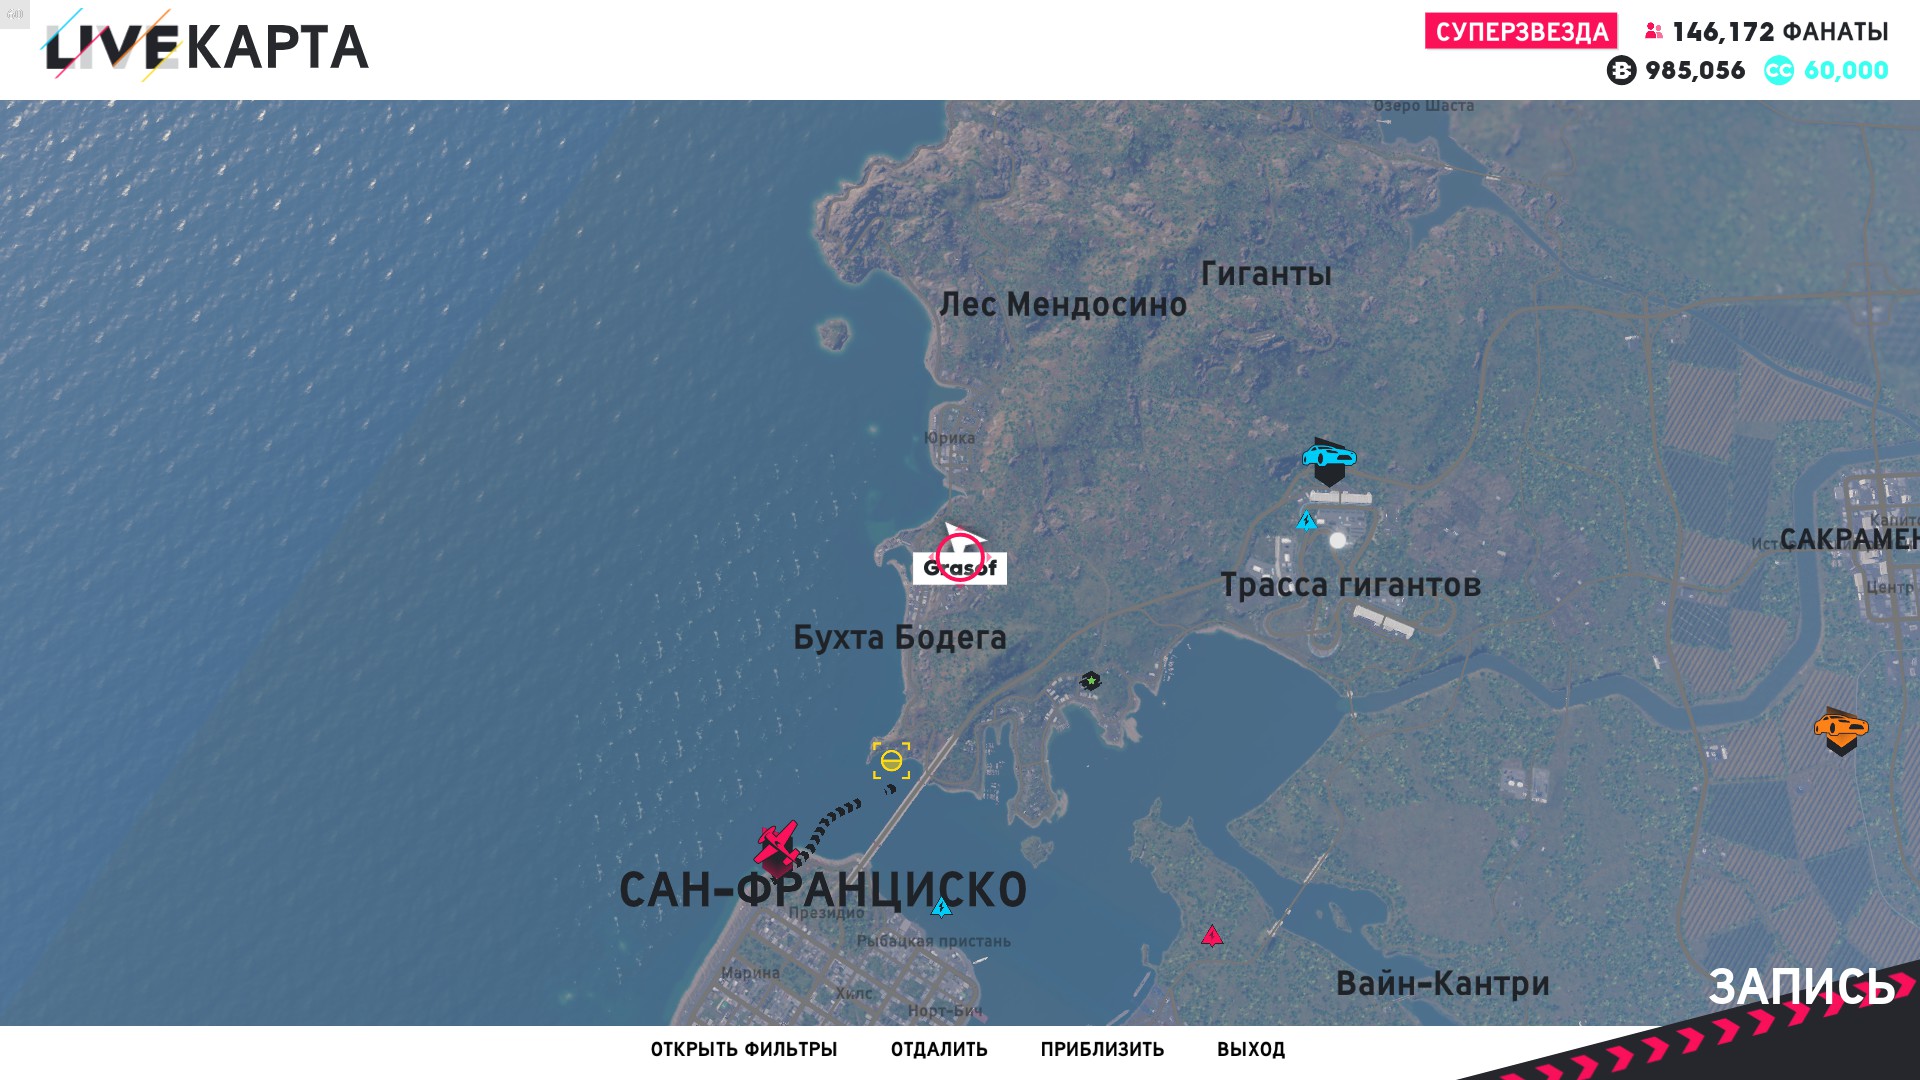Click the bucks currency coin icon
Screen dimensions: 1920x1080
(1621, 71)
